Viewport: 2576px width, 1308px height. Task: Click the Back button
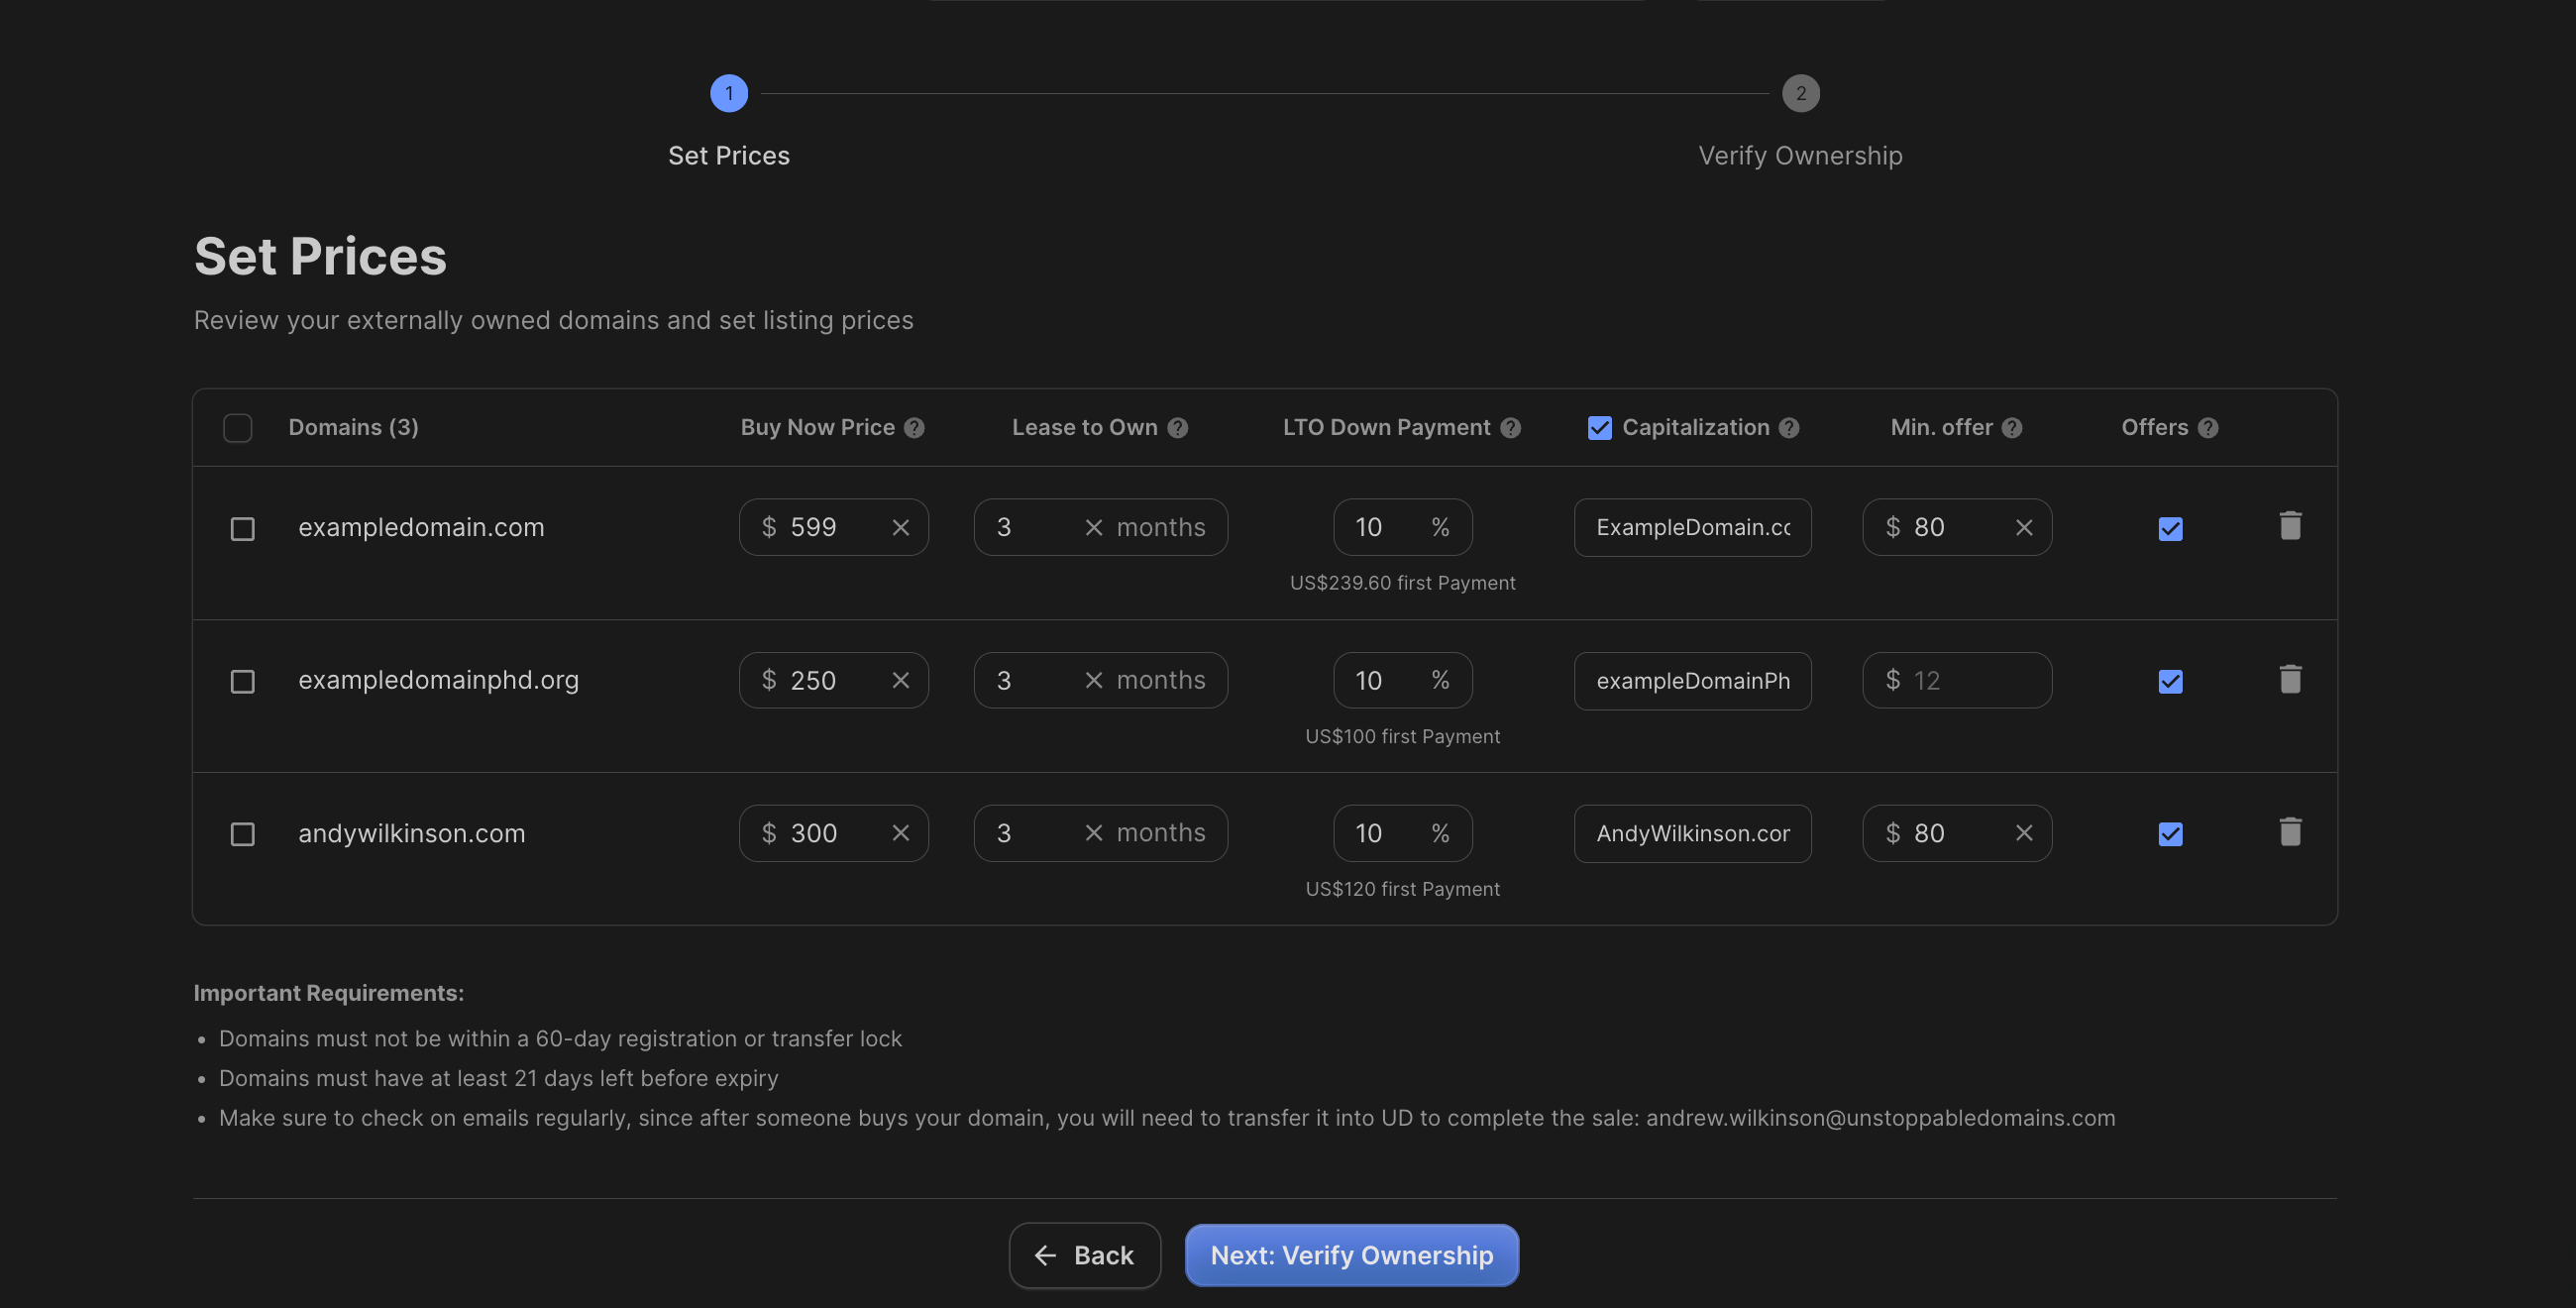point(1084,1255)
